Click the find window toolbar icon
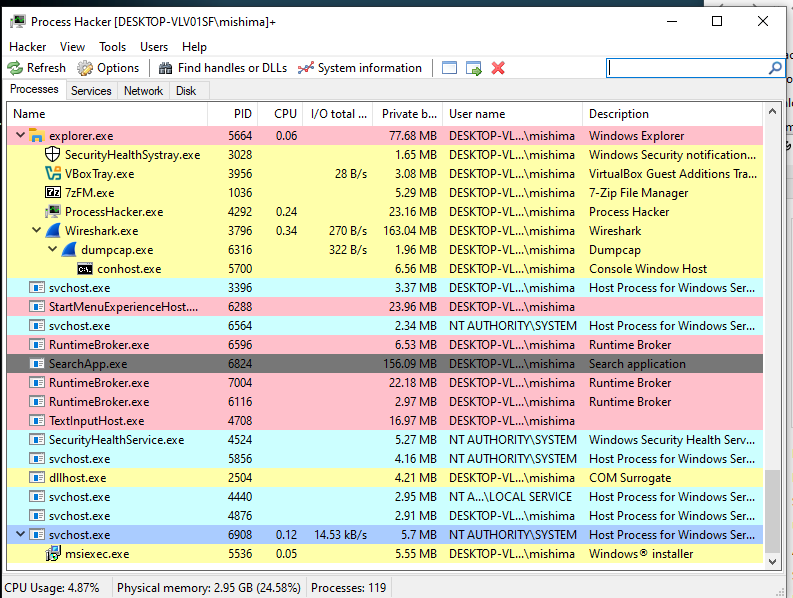The height and width of the screenshot is (598, 793). 449,68
